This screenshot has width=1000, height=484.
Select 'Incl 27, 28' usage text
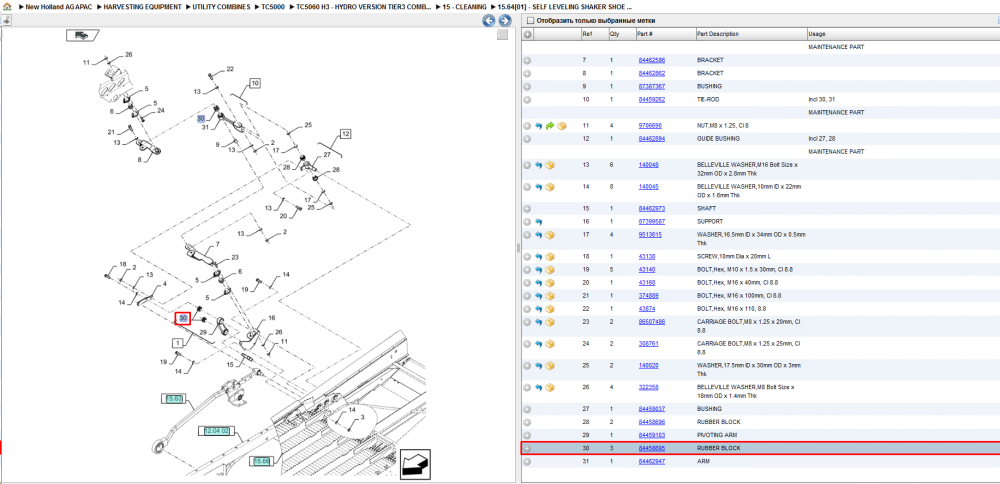point(821,139)
